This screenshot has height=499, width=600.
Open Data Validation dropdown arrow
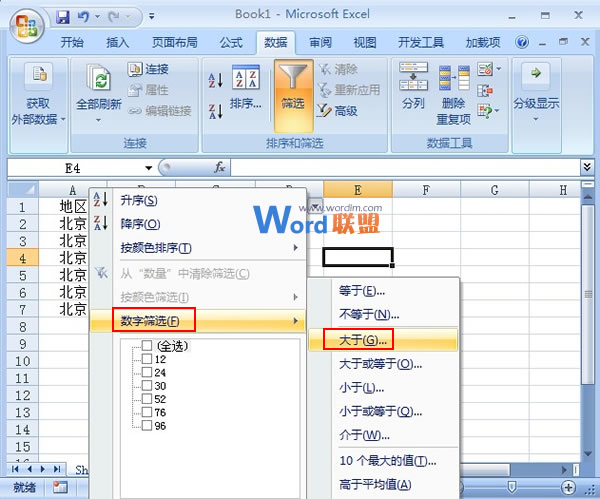(x=498, y=69)
